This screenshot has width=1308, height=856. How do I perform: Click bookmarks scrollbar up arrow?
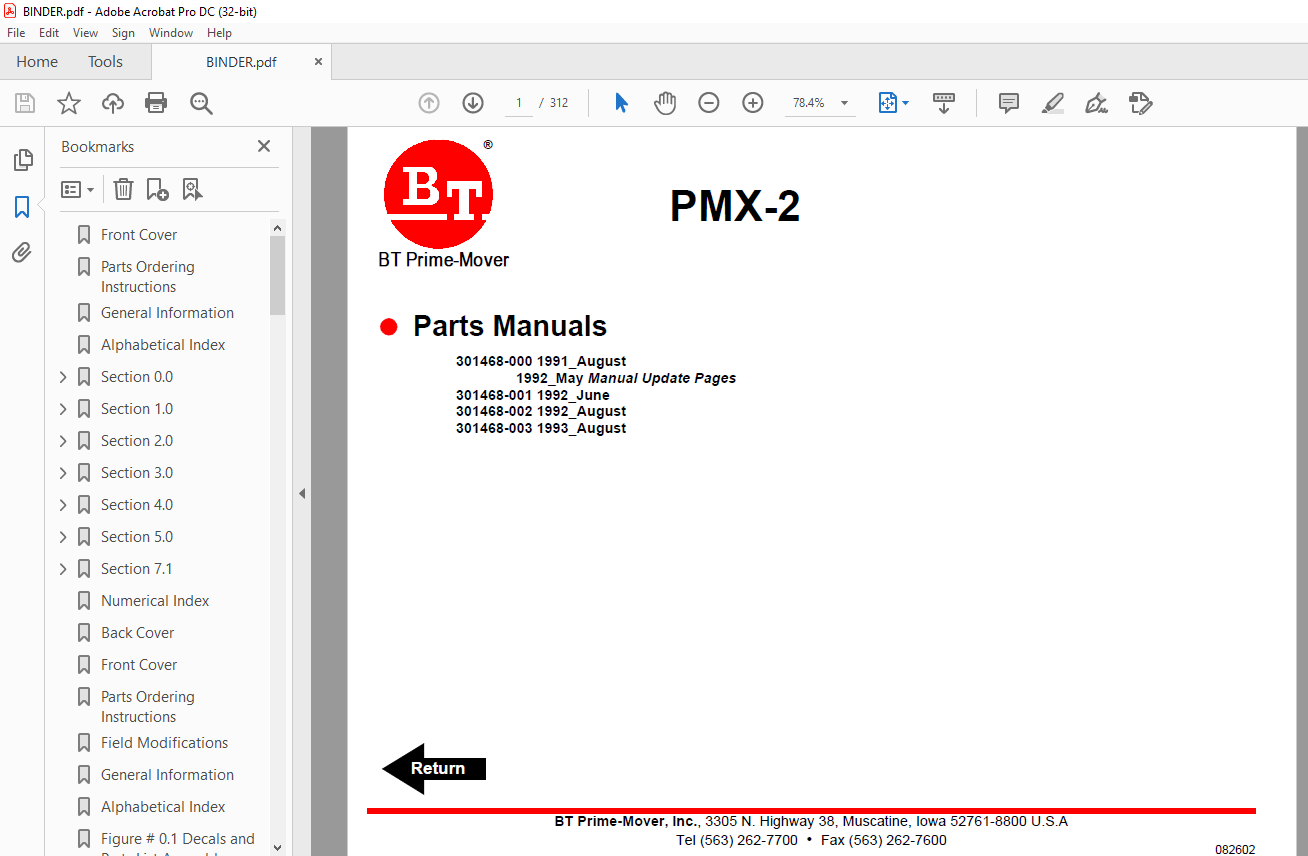click(277, 228)
